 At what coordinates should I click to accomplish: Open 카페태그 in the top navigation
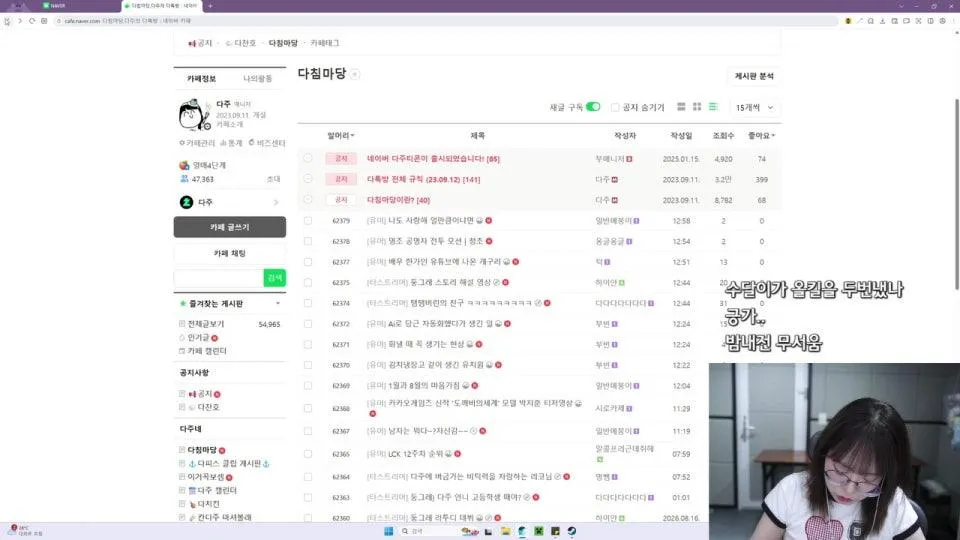324,43
